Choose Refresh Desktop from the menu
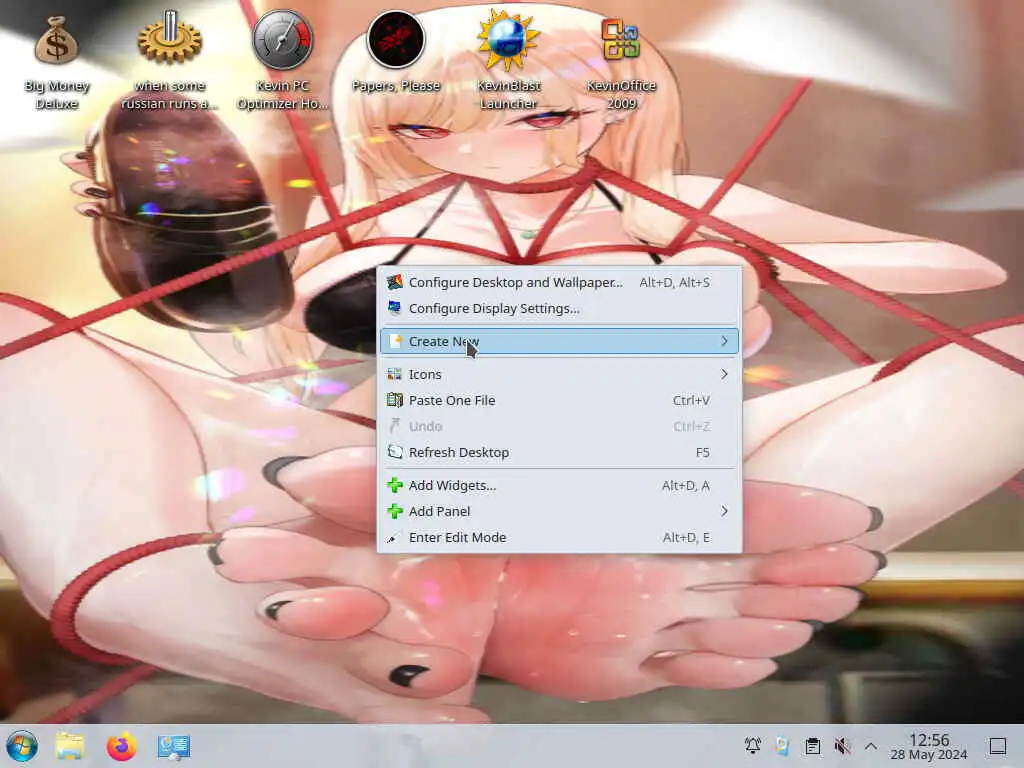Viewport: 1024px width, 768px height. pos(560,453)
